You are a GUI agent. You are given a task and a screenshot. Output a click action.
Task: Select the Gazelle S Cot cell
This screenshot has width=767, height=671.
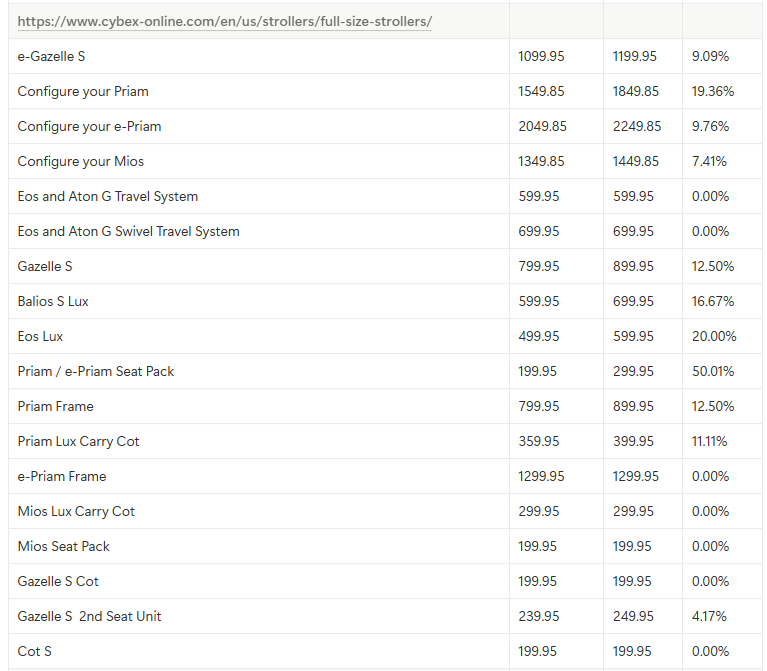coord(259,581)
